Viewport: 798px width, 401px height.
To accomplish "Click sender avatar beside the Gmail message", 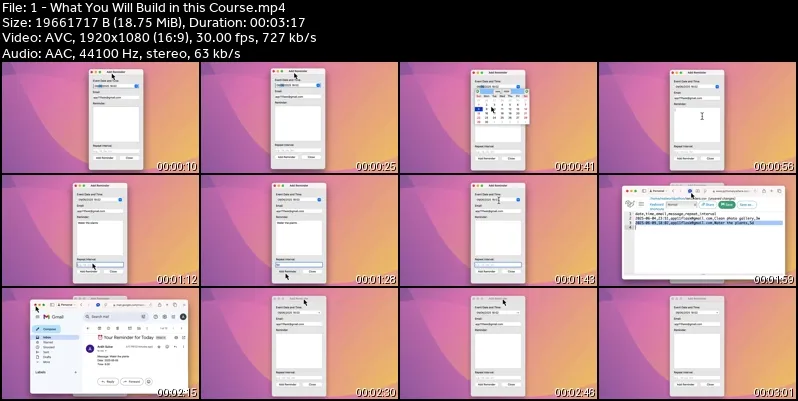I will [x=90, y=349].
